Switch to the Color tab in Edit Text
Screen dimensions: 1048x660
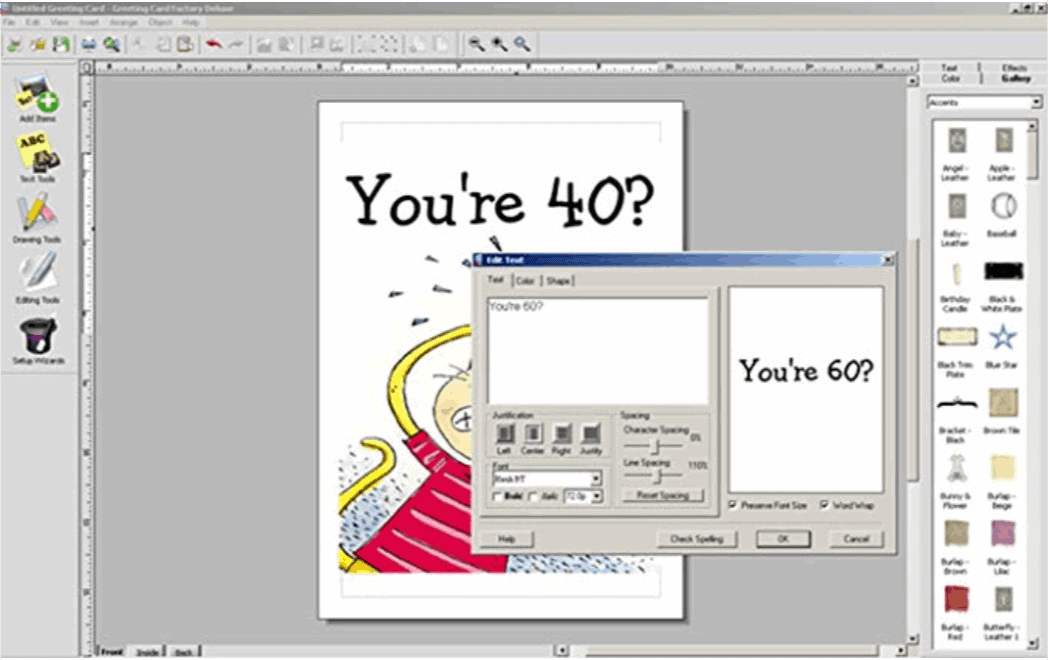tap(525, 281)
